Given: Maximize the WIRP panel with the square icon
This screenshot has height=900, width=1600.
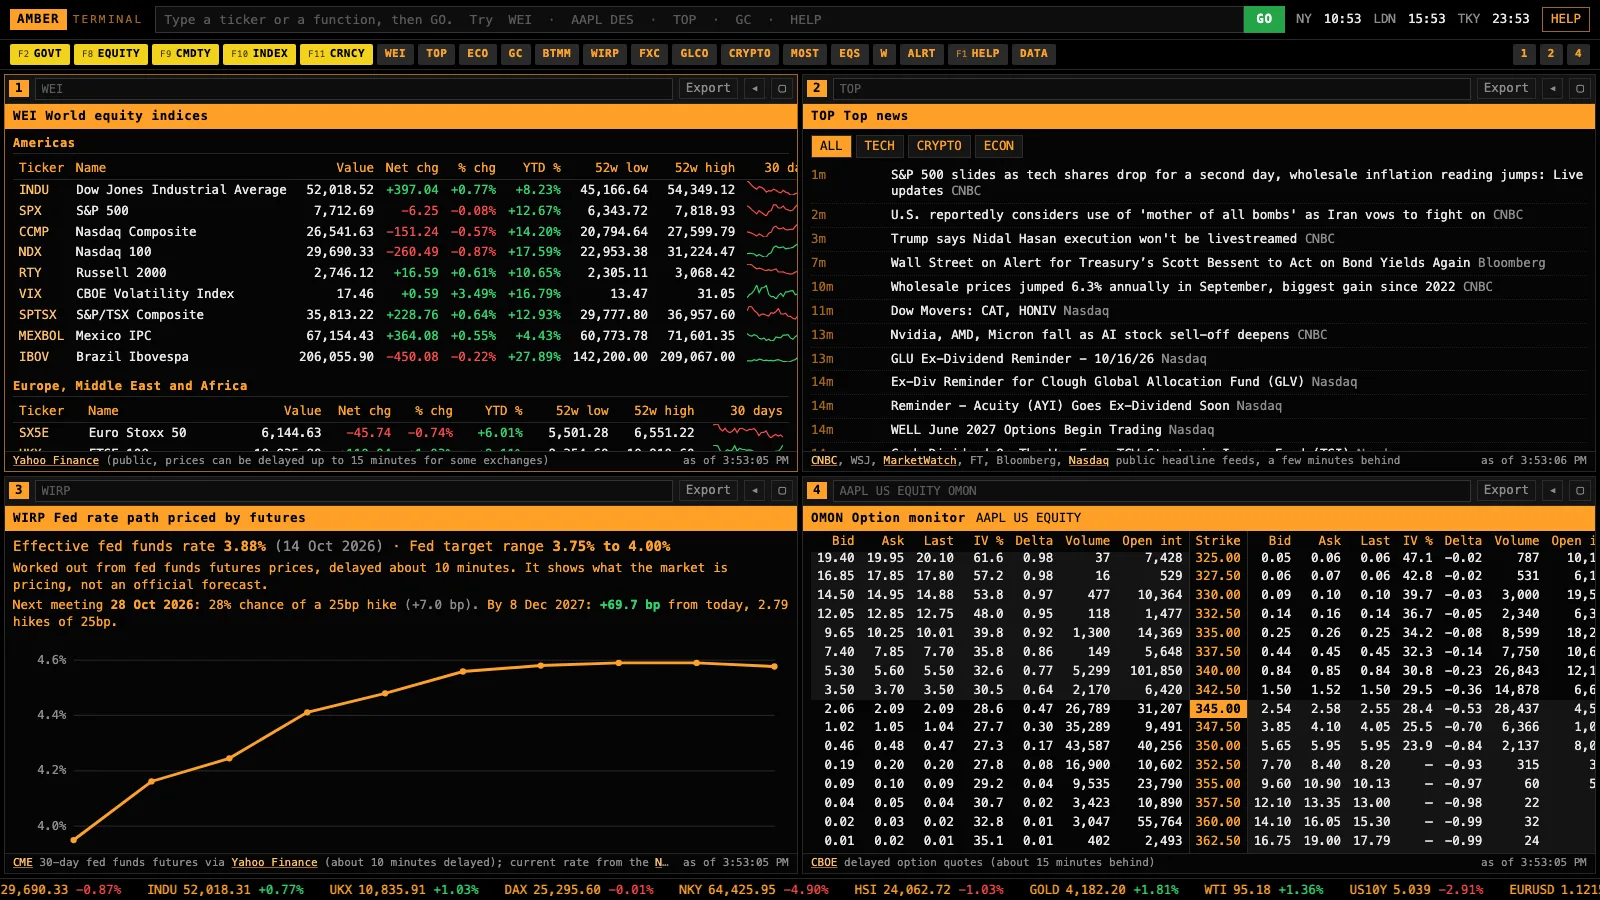Looking at the screenshot, I should point(782,490).
